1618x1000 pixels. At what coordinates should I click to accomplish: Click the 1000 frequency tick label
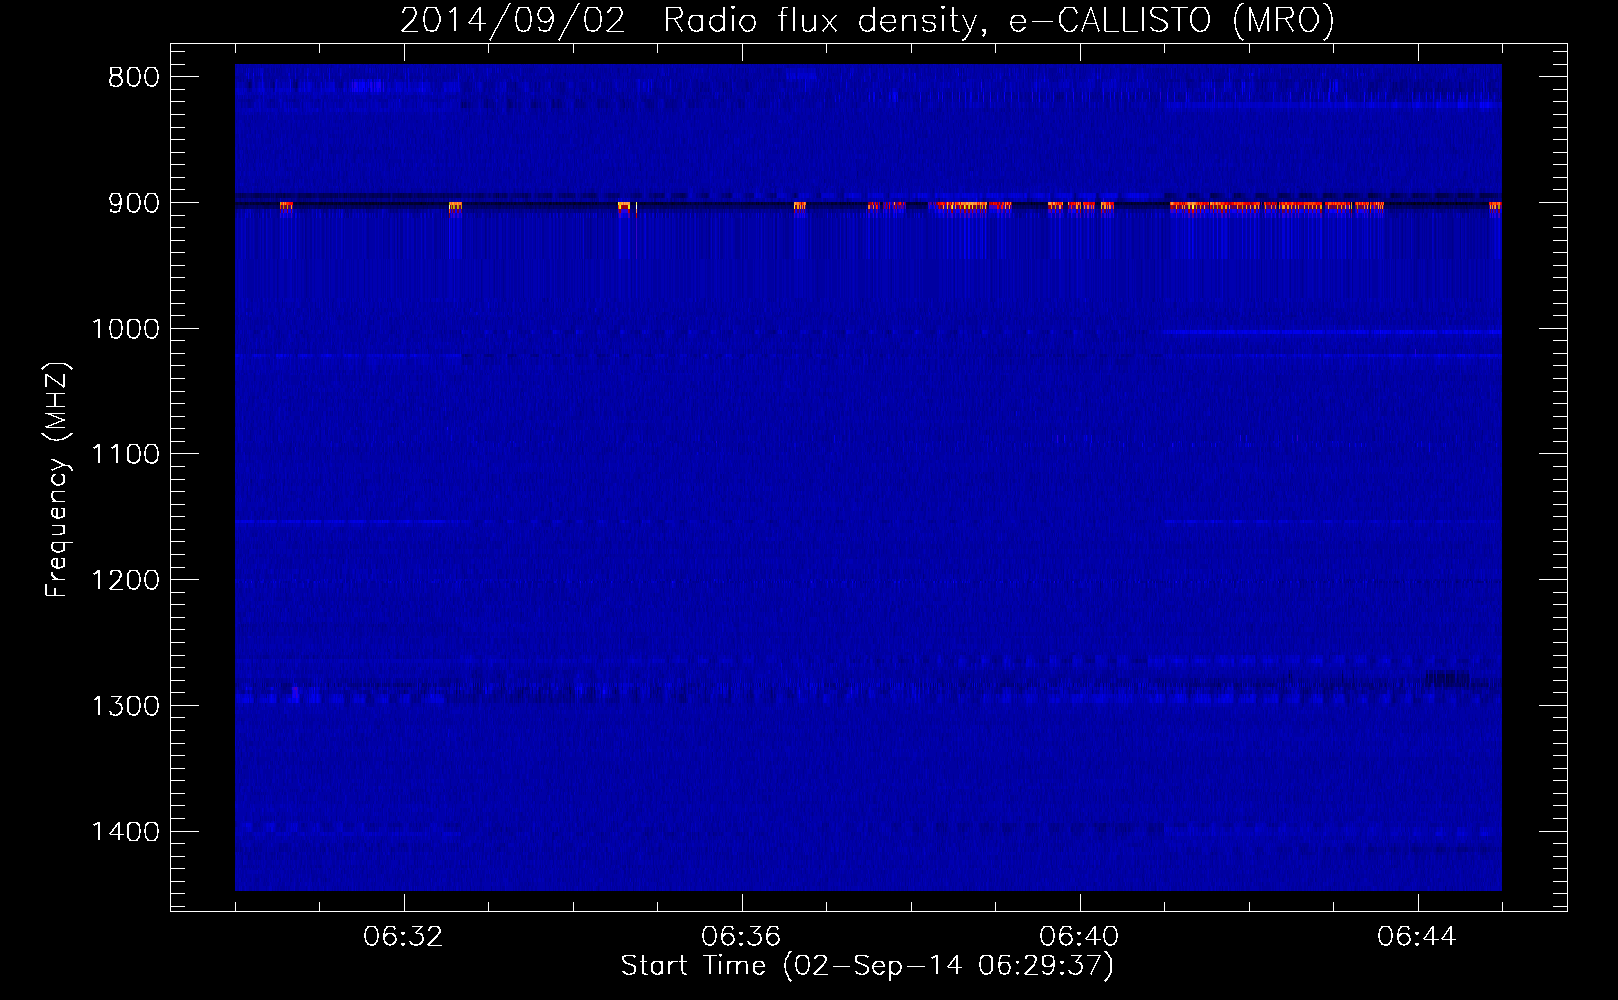click(125, 329)
